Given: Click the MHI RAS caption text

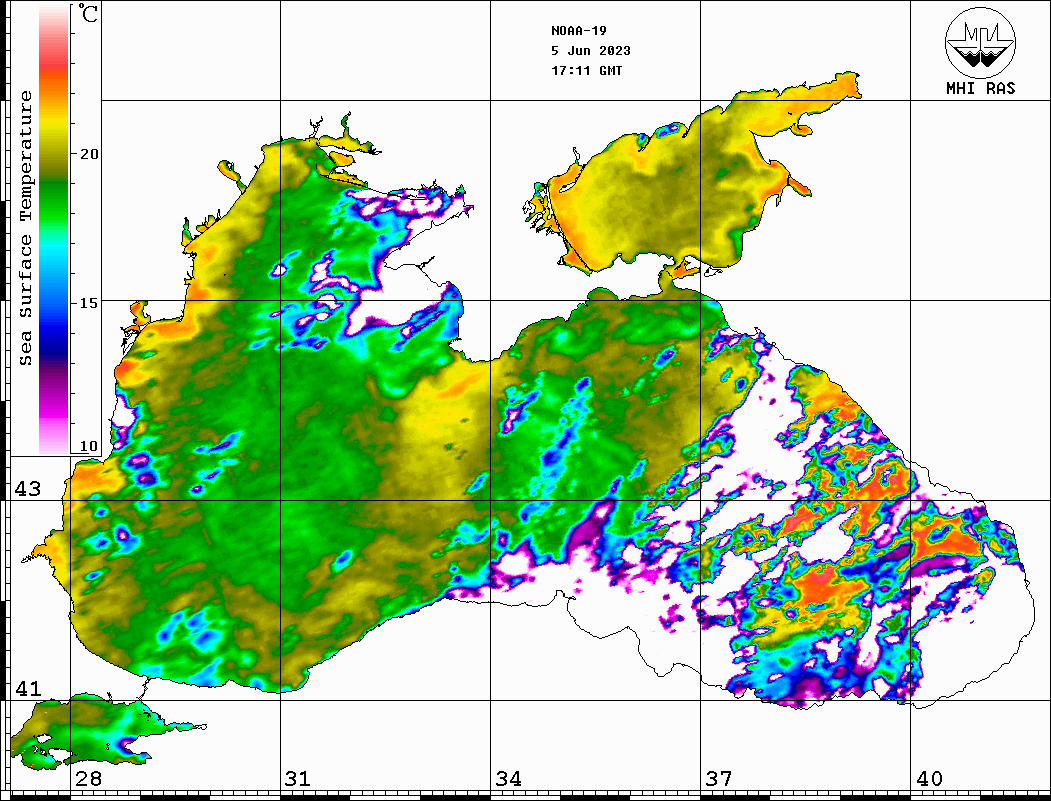Looking at the screenshot, I should point(980,88).
